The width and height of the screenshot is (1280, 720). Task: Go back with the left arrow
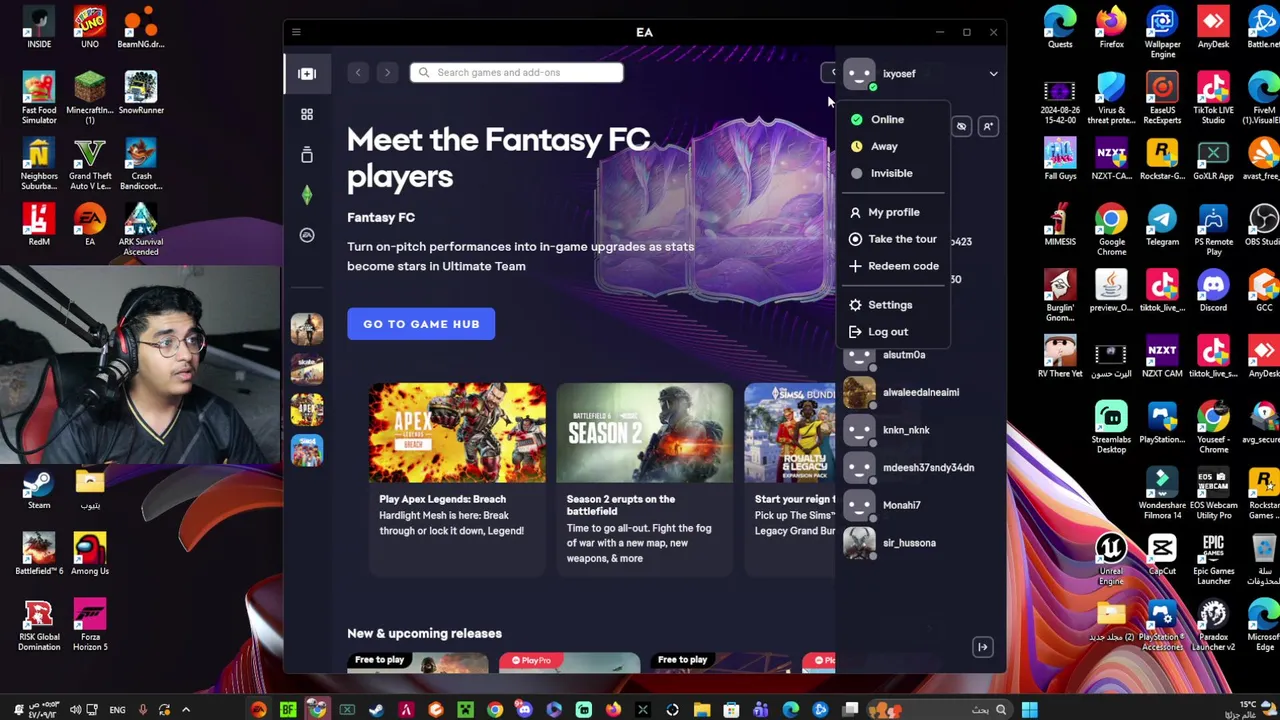click(x=358, y=72)
